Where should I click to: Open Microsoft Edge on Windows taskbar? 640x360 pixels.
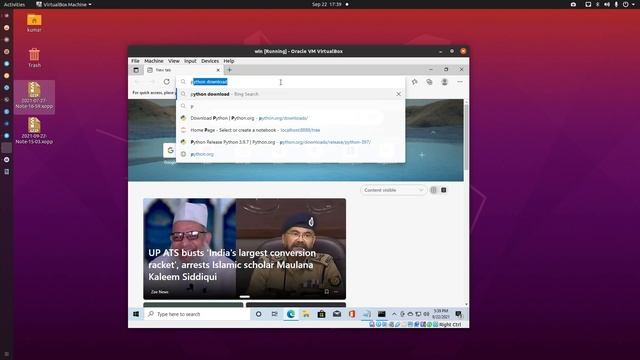click(291, 314)
